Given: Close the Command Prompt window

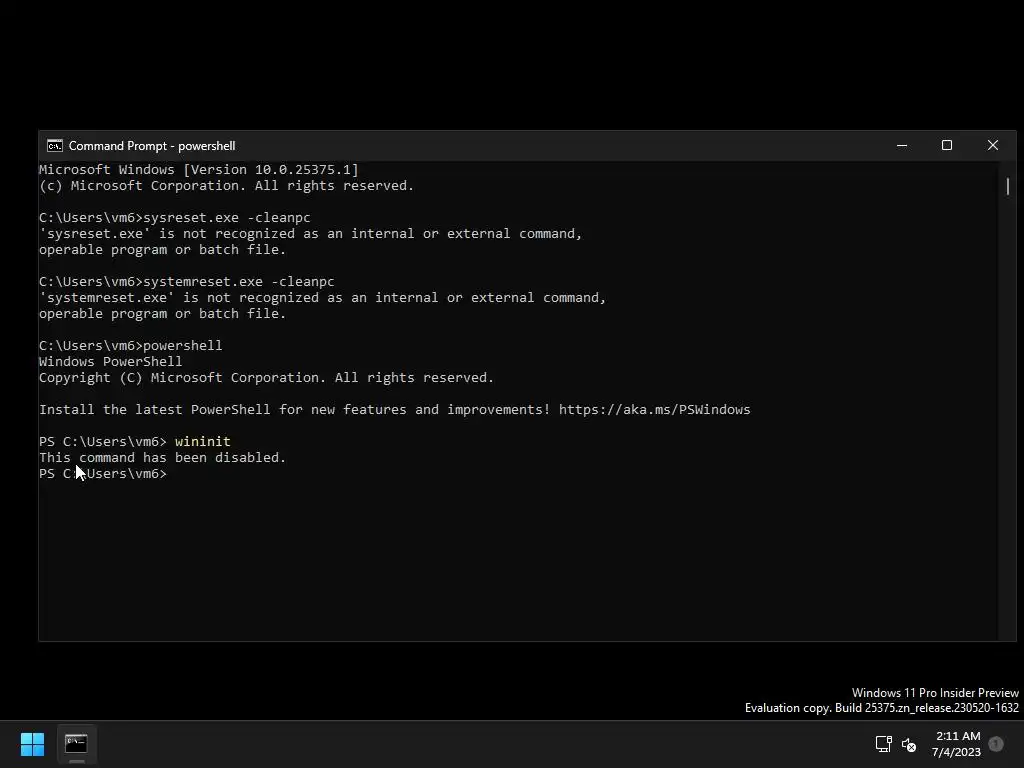Looking at the screenshot, I should (993, 146).
